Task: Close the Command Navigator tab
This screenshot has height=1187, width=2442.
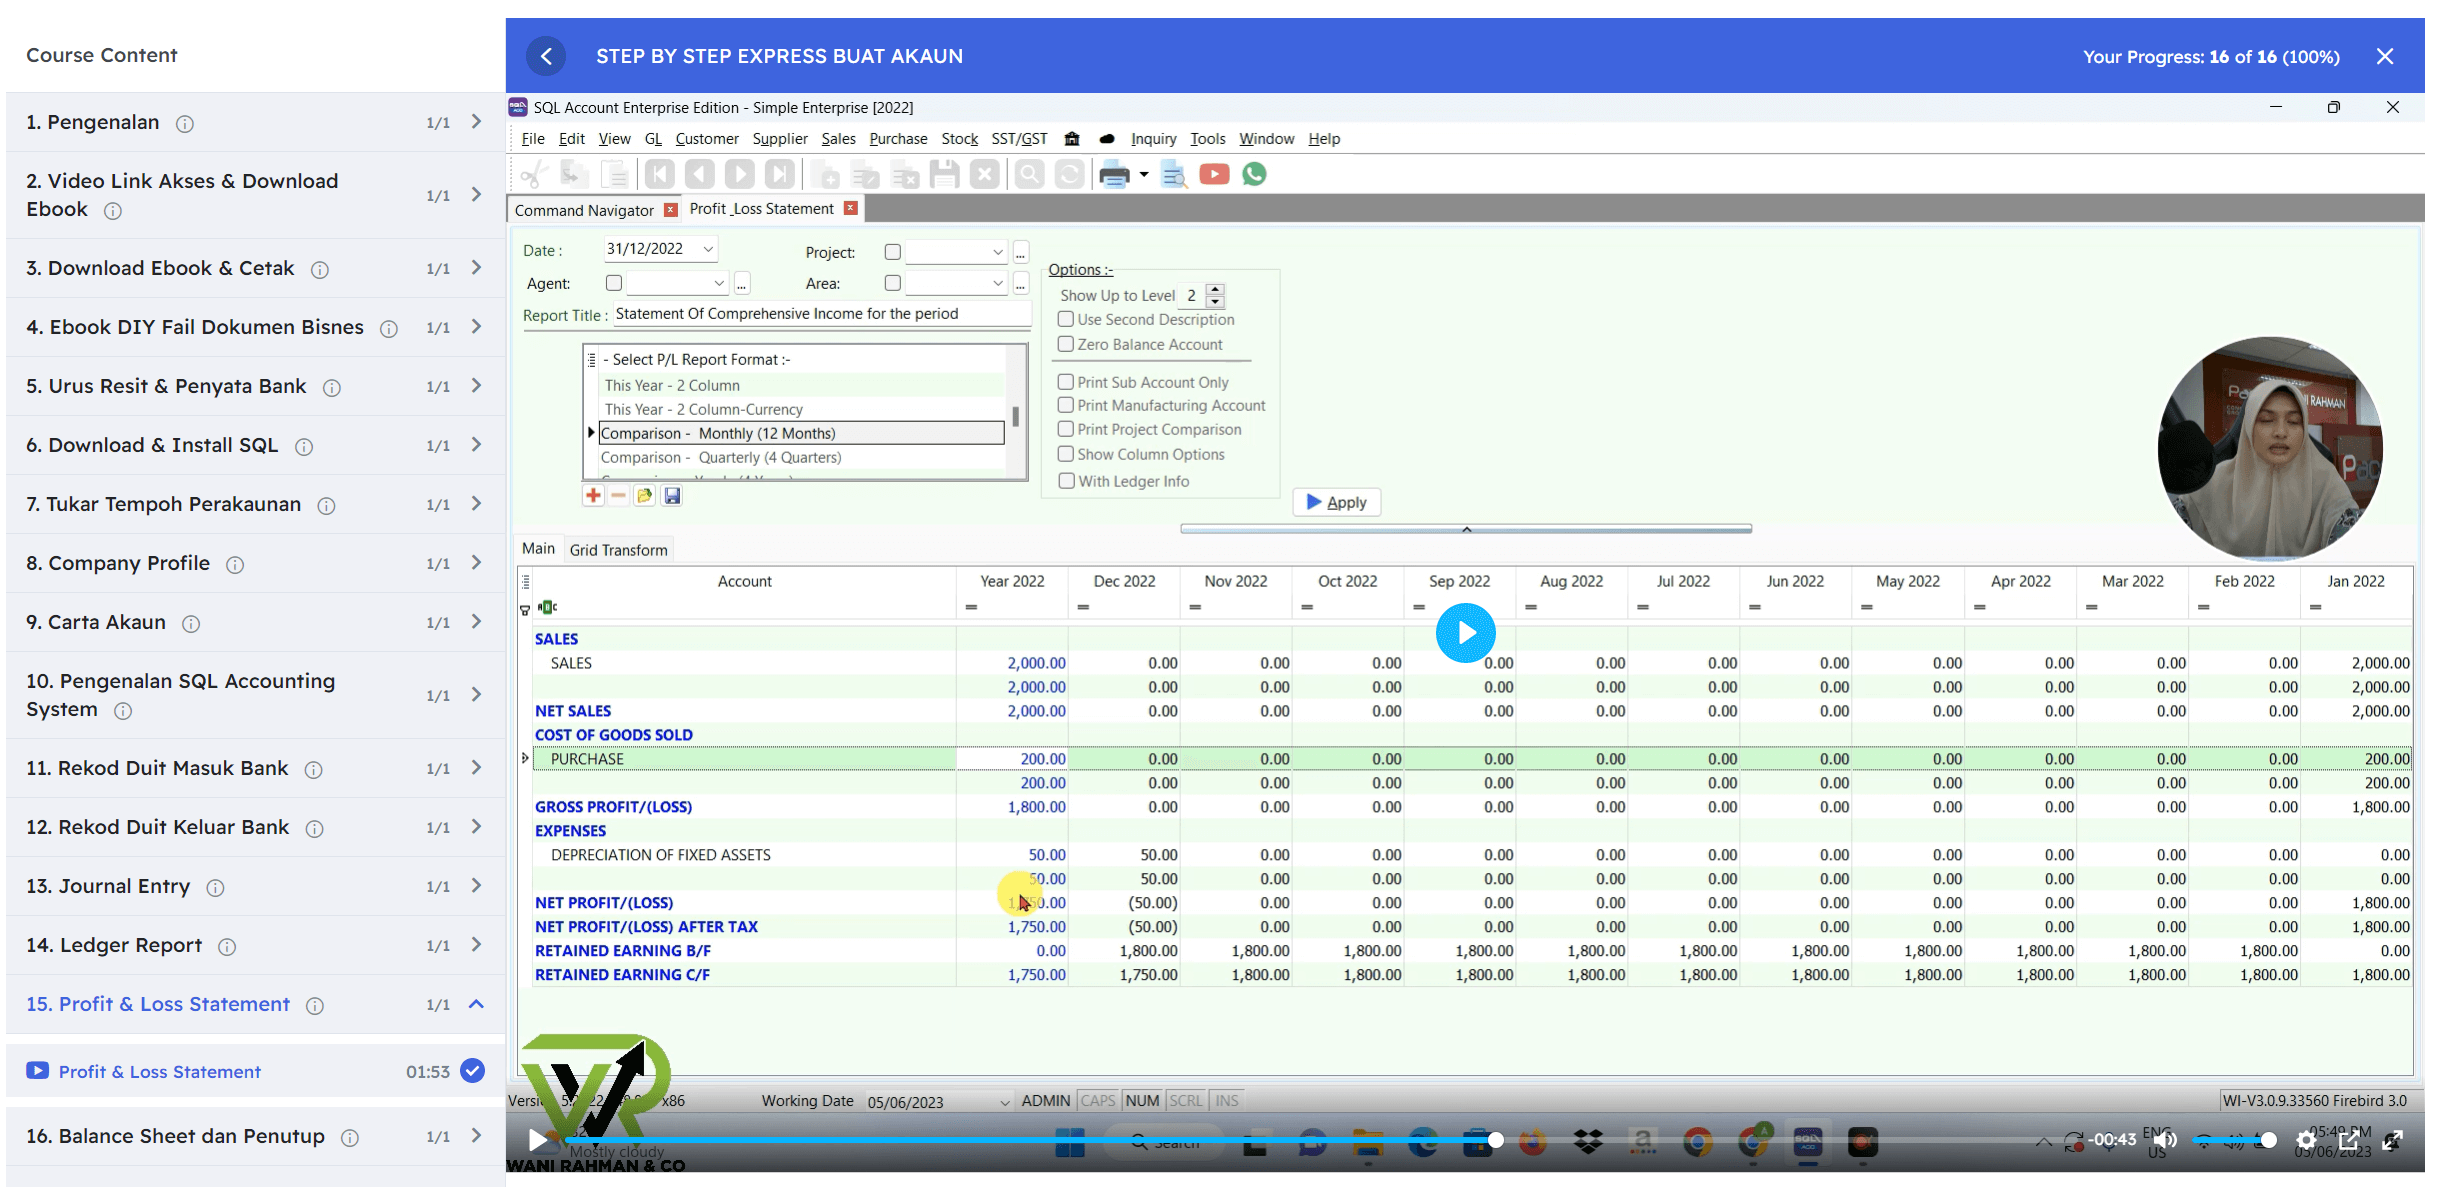Action: tap(671, 210)
